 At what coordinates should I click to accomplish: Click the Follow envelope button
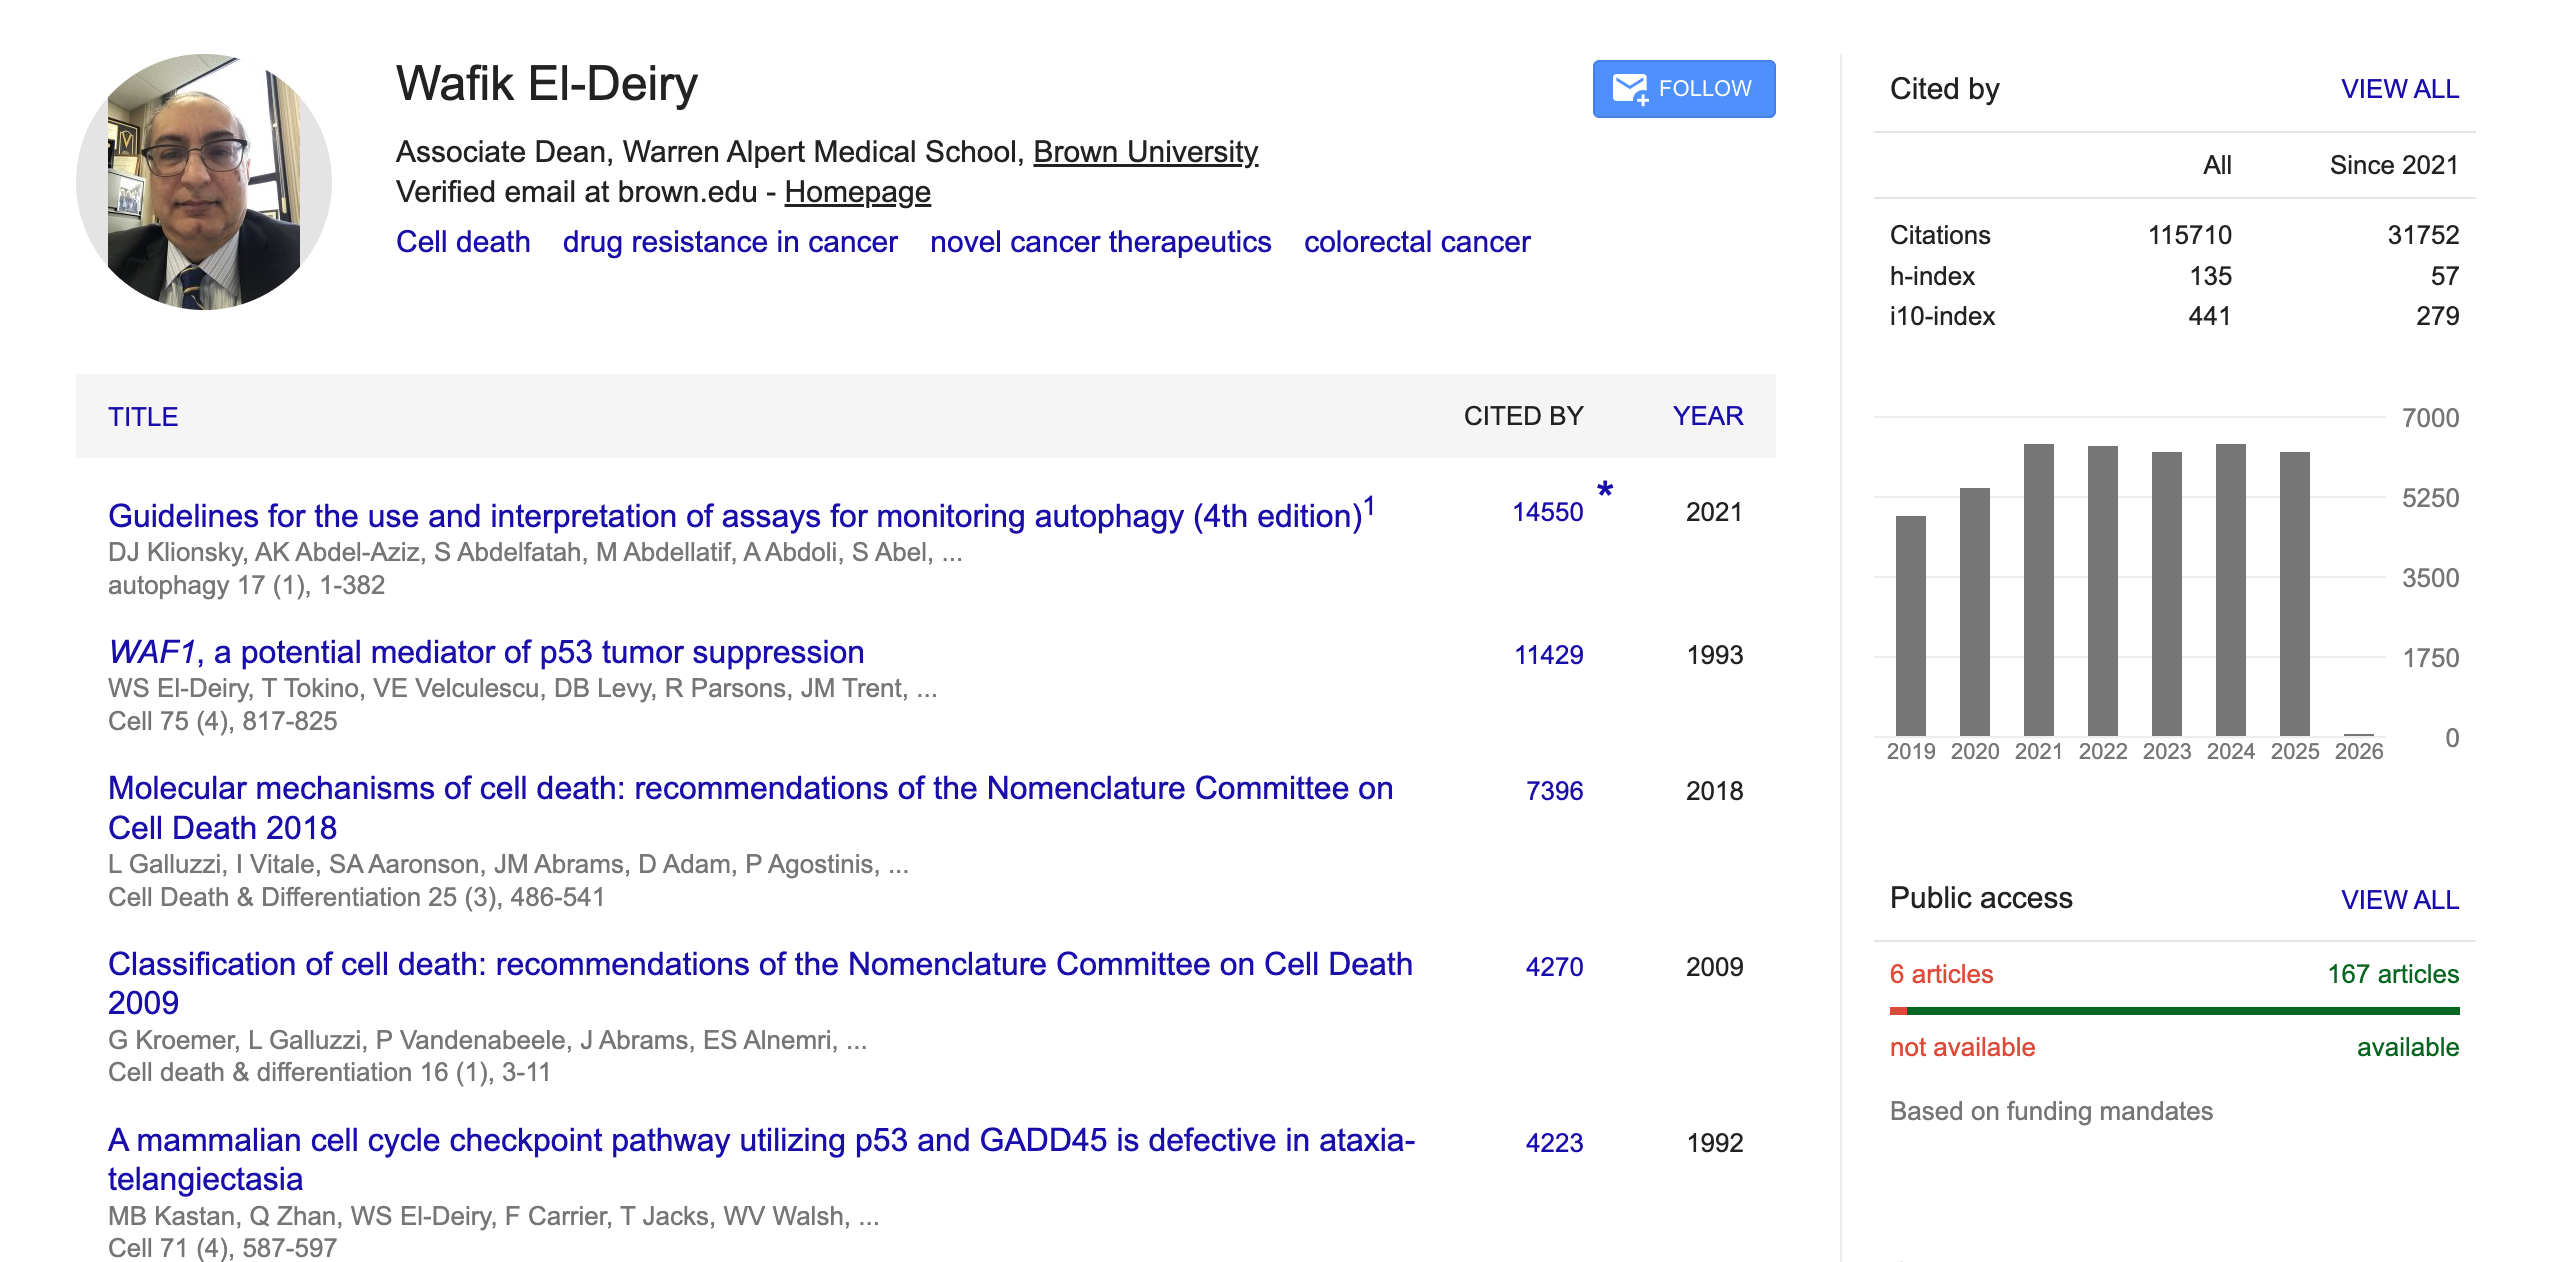point(1683,89)
